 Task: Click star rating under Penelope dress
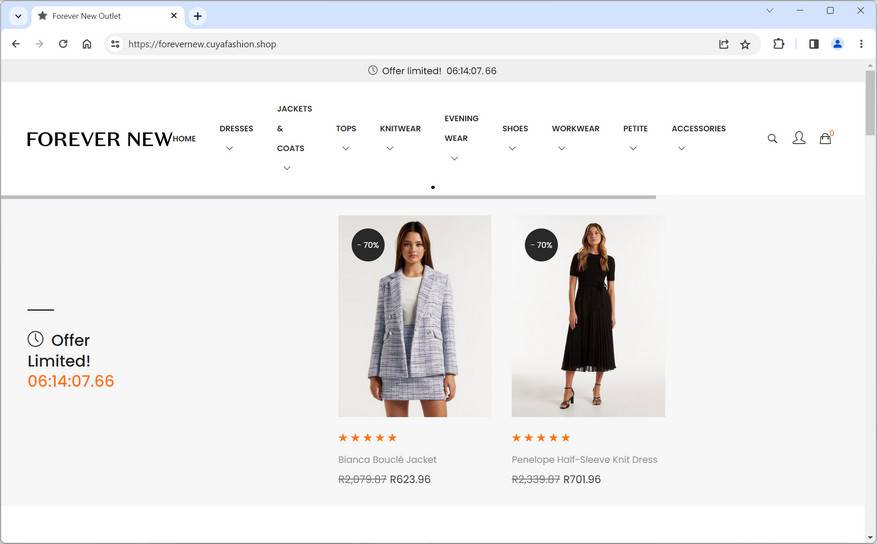[x=541, y=438]
